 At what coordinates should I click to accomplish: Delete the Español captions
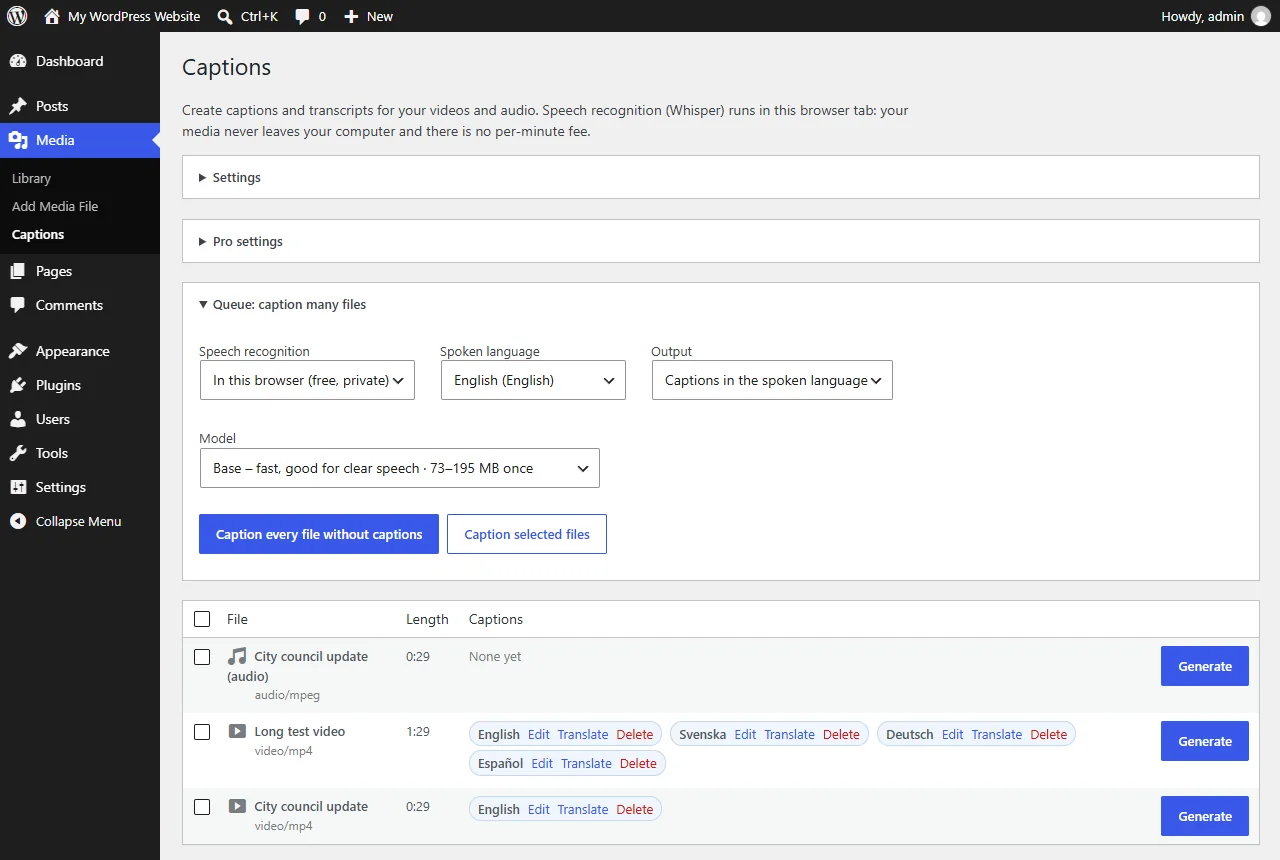coord(638,763)
